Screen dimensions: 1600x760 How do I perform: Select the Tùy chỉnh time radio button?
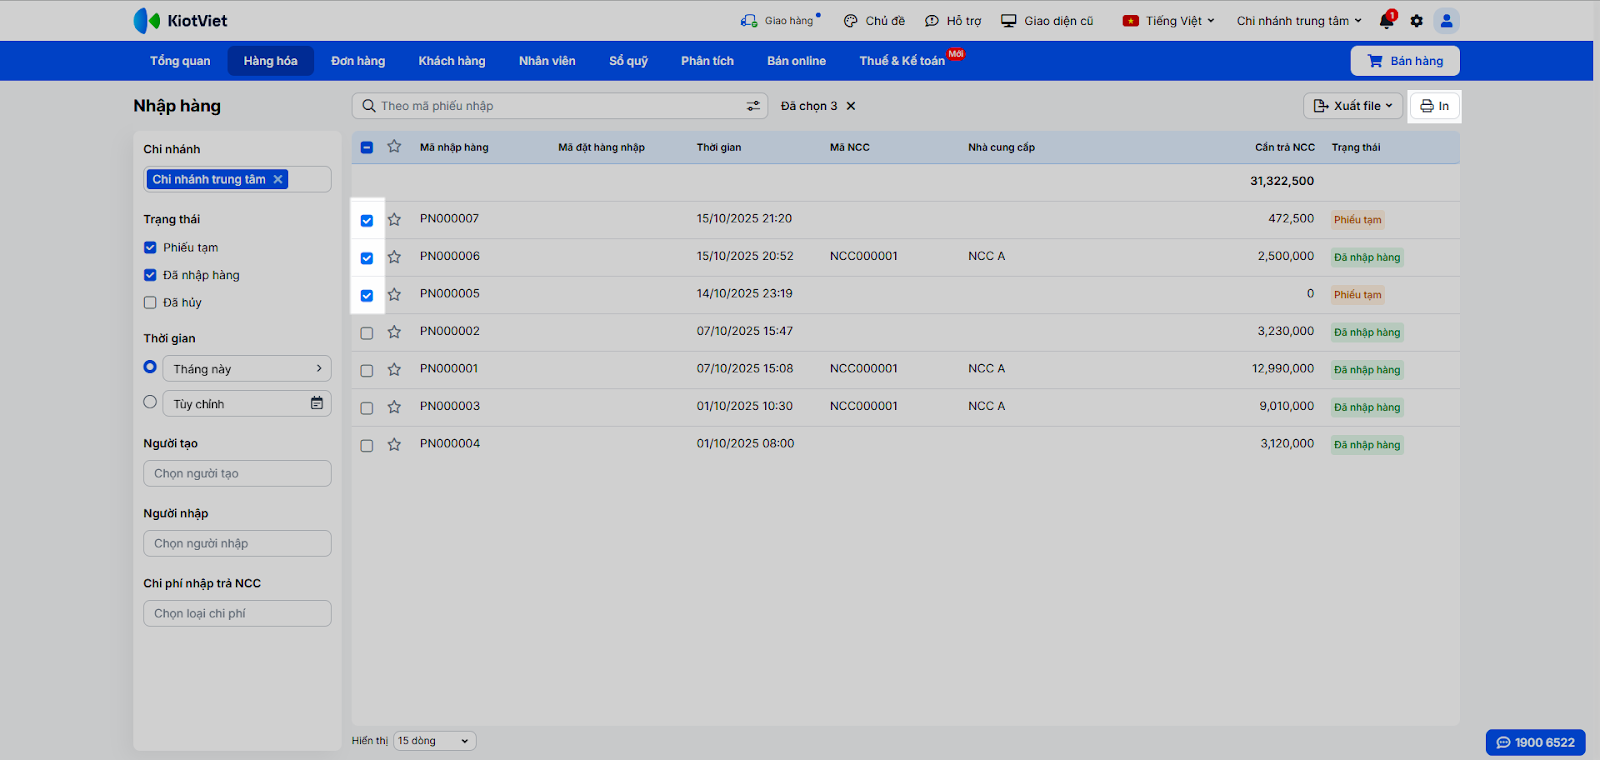tap(150, 402)
